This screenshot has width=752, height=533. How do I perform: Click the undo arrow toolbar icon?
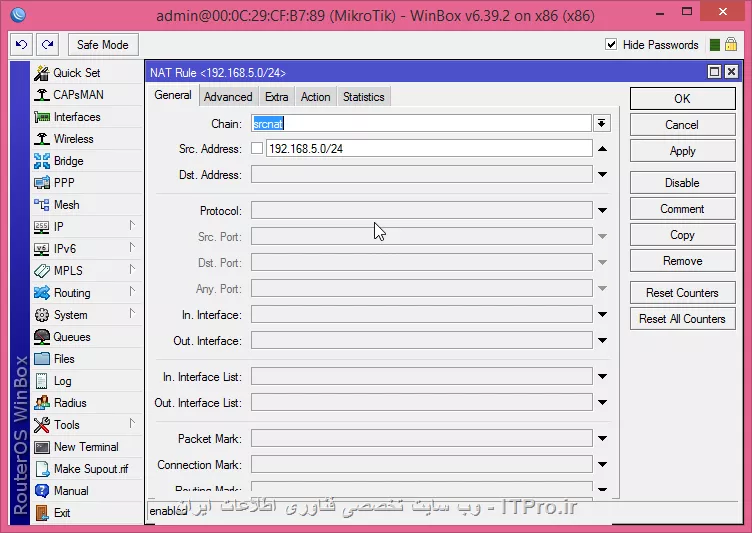pyautogui.click(x=22, y=45)
